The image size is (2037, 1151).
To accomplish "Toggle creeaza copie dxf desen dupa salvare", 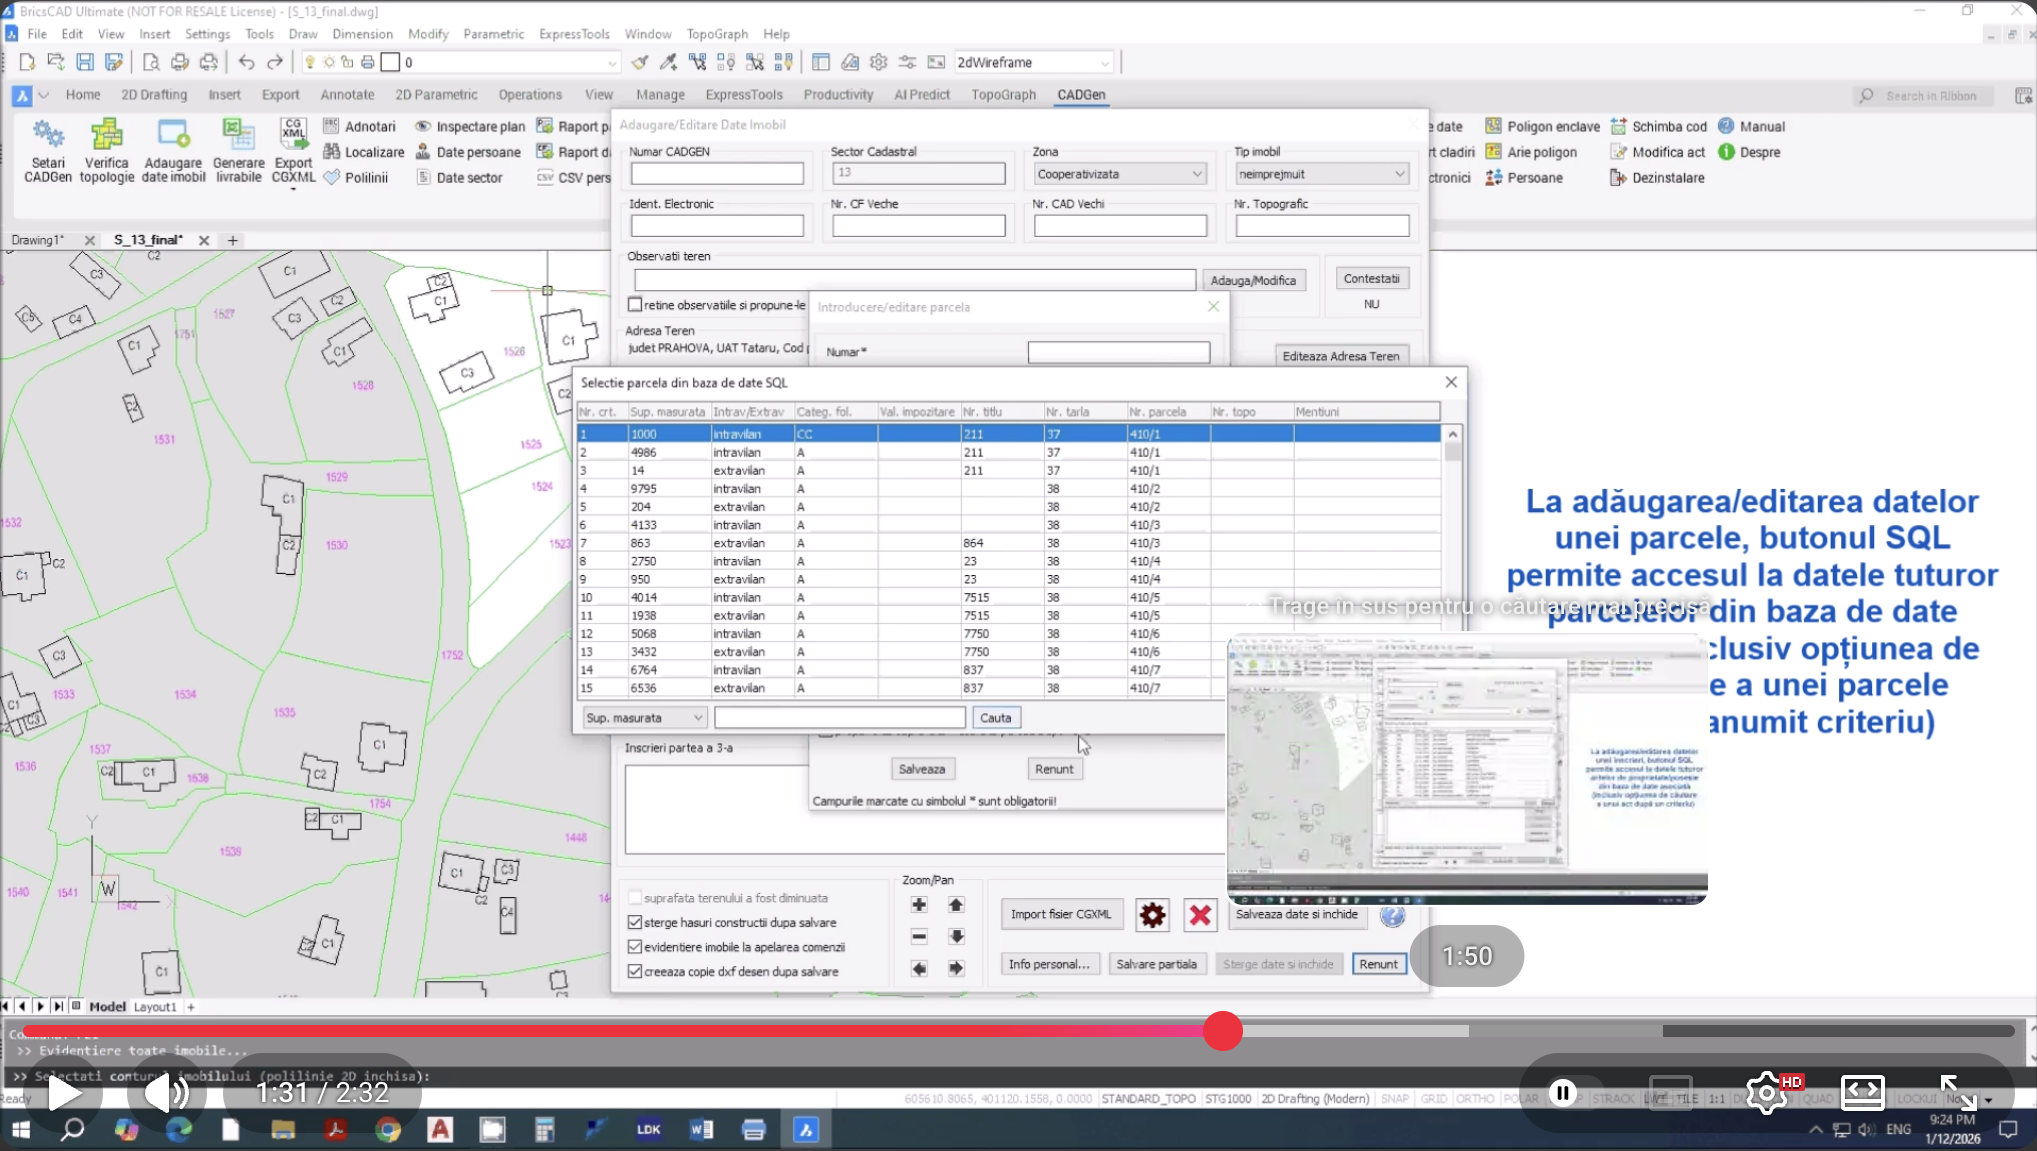I will (x=635, y=971).
